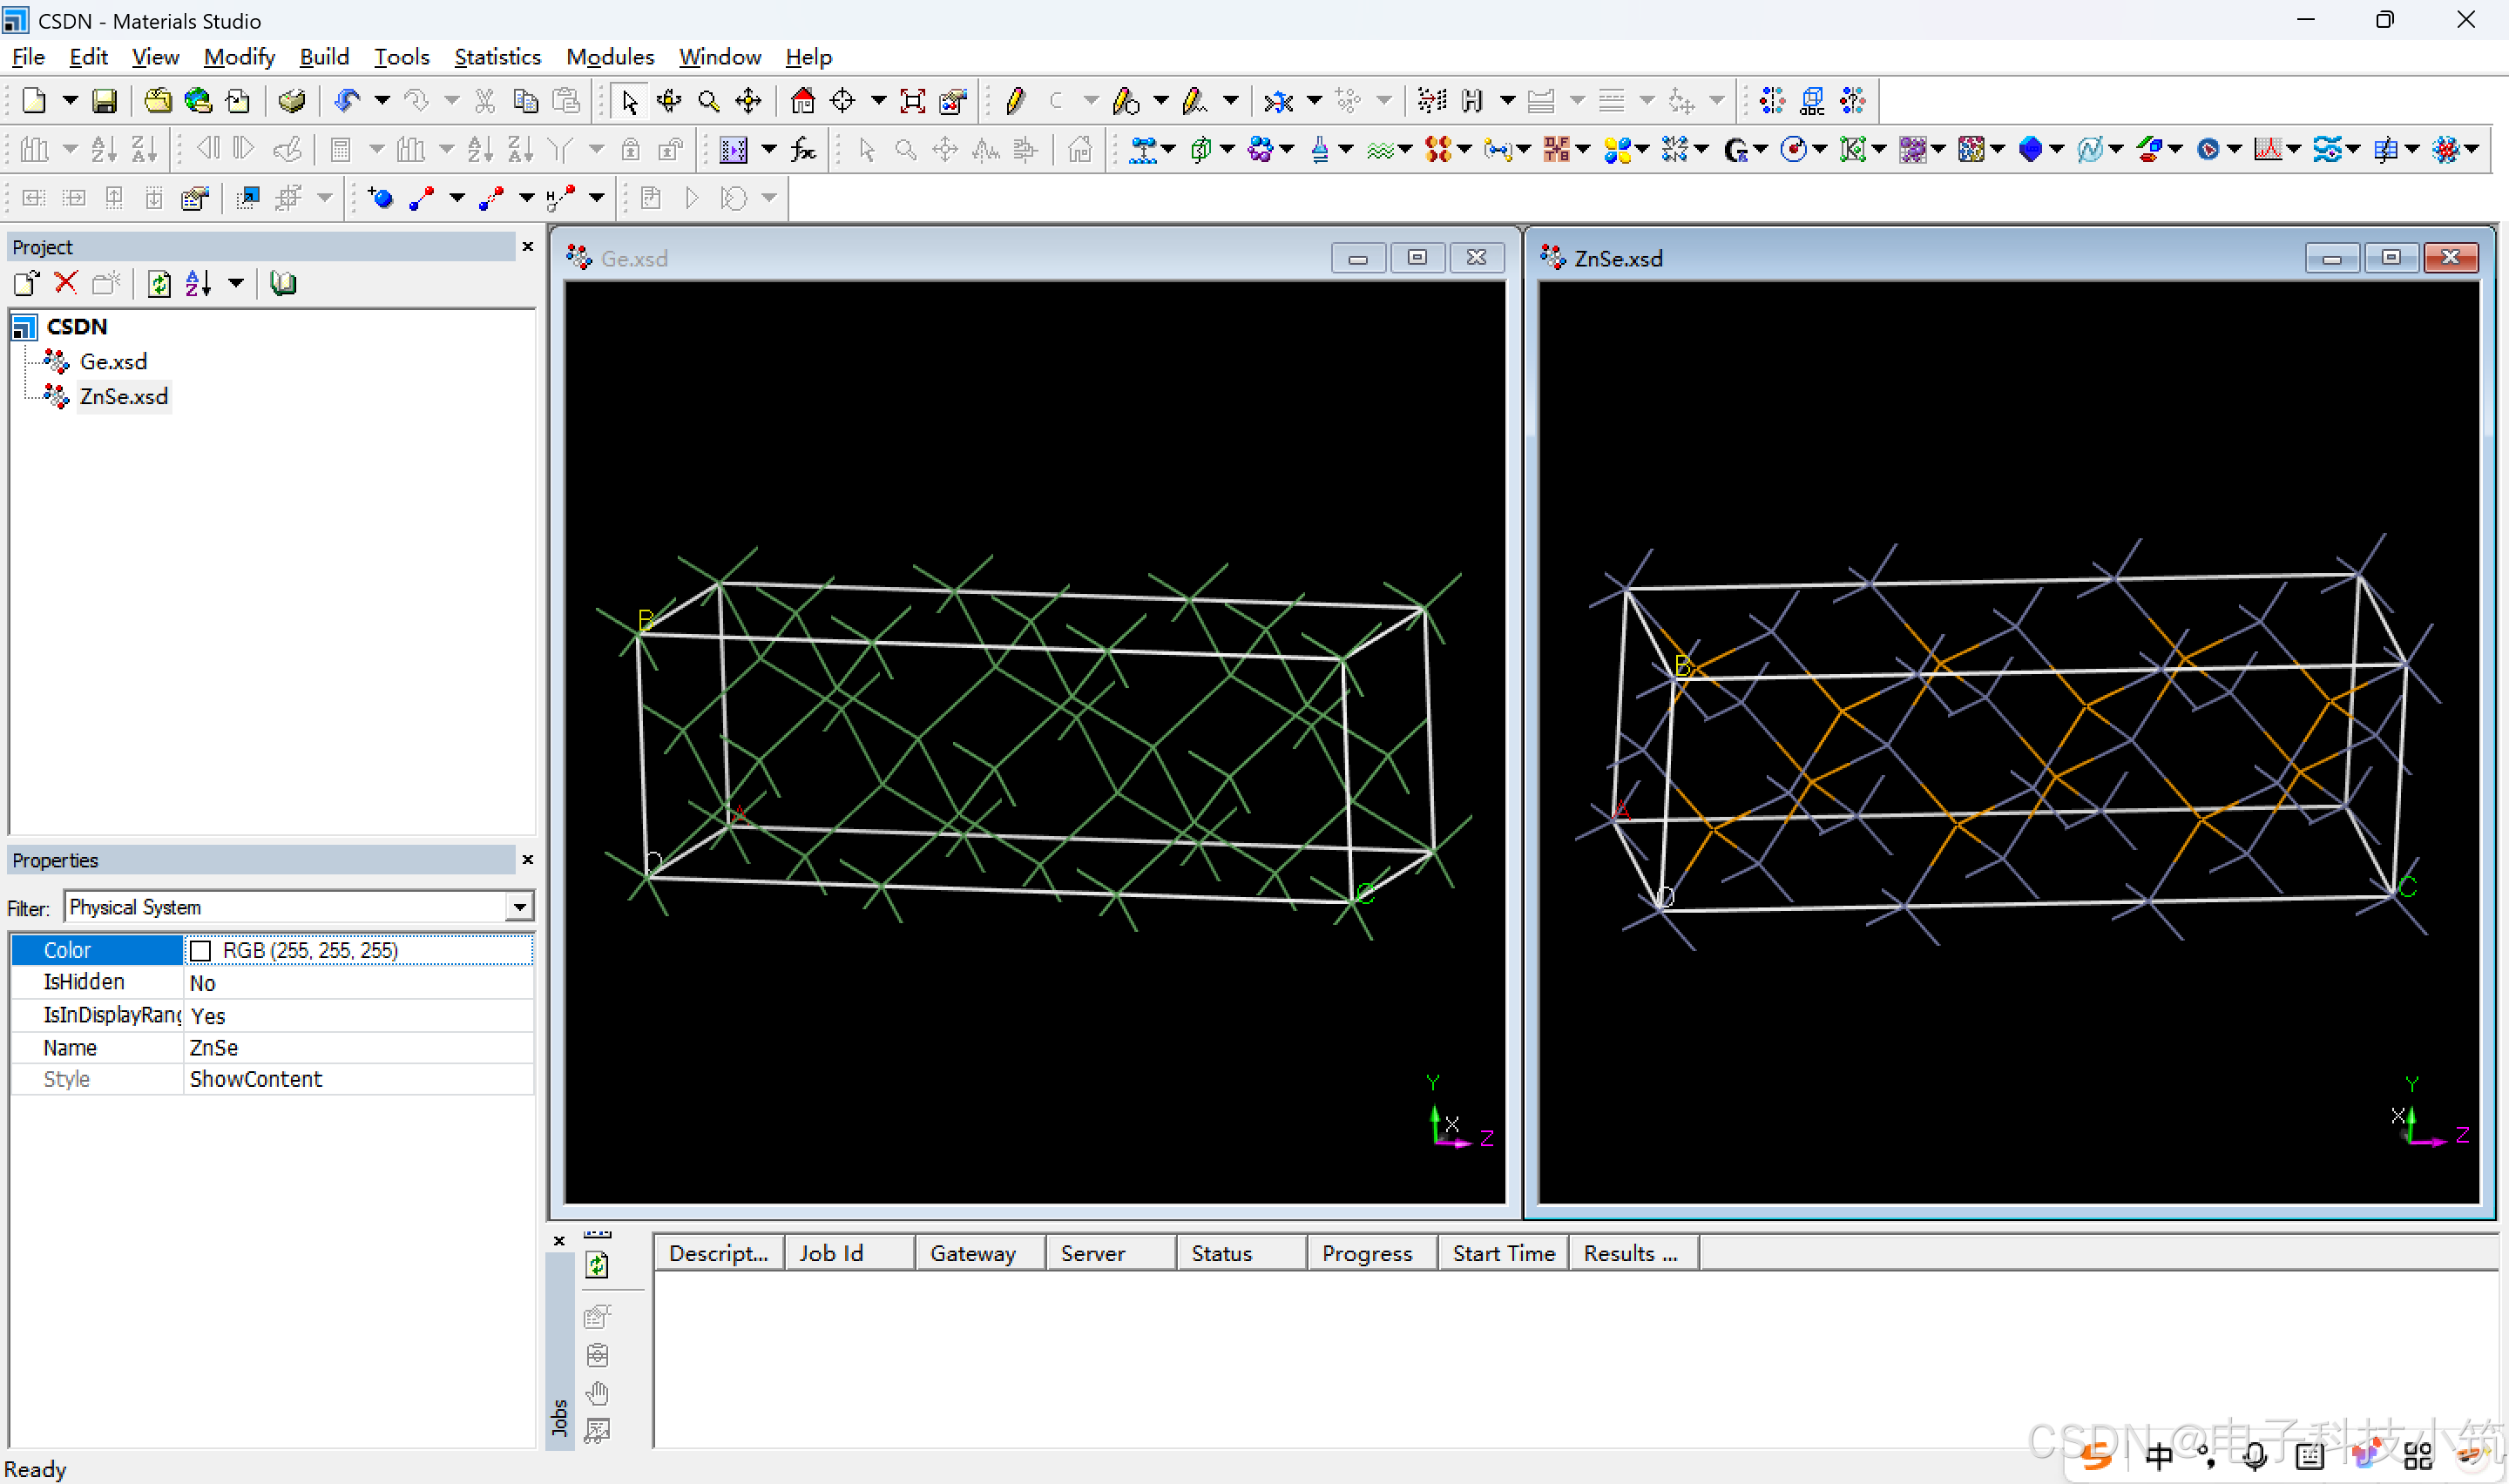Open dropdown arrow next to New document icon
Image resolution: width=2509 pixels, height=1484 pixels.
(x=70, y=101)
